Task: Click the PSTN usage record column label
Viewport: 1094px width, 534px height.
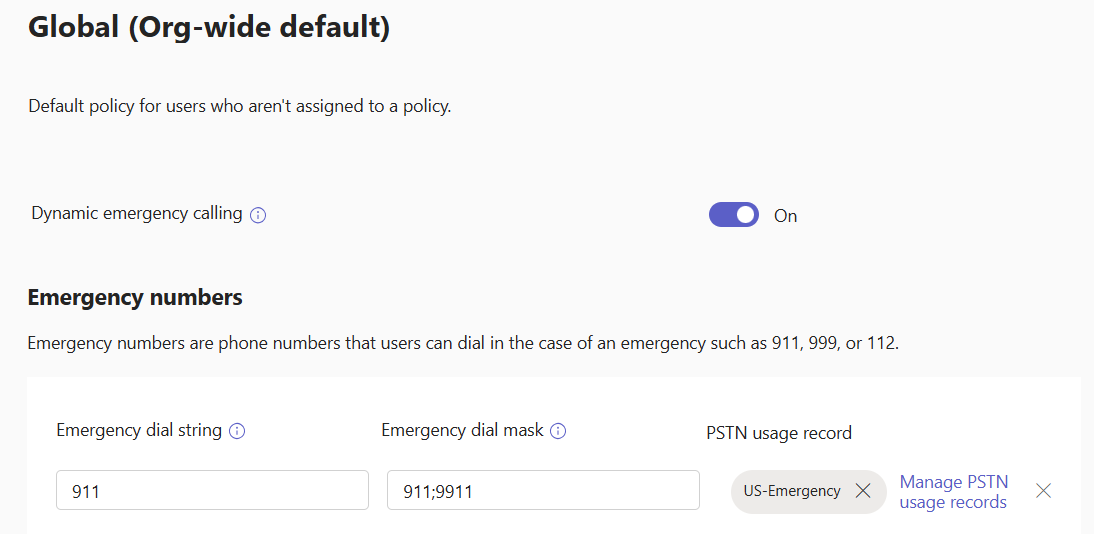Action: click(779, 433)
